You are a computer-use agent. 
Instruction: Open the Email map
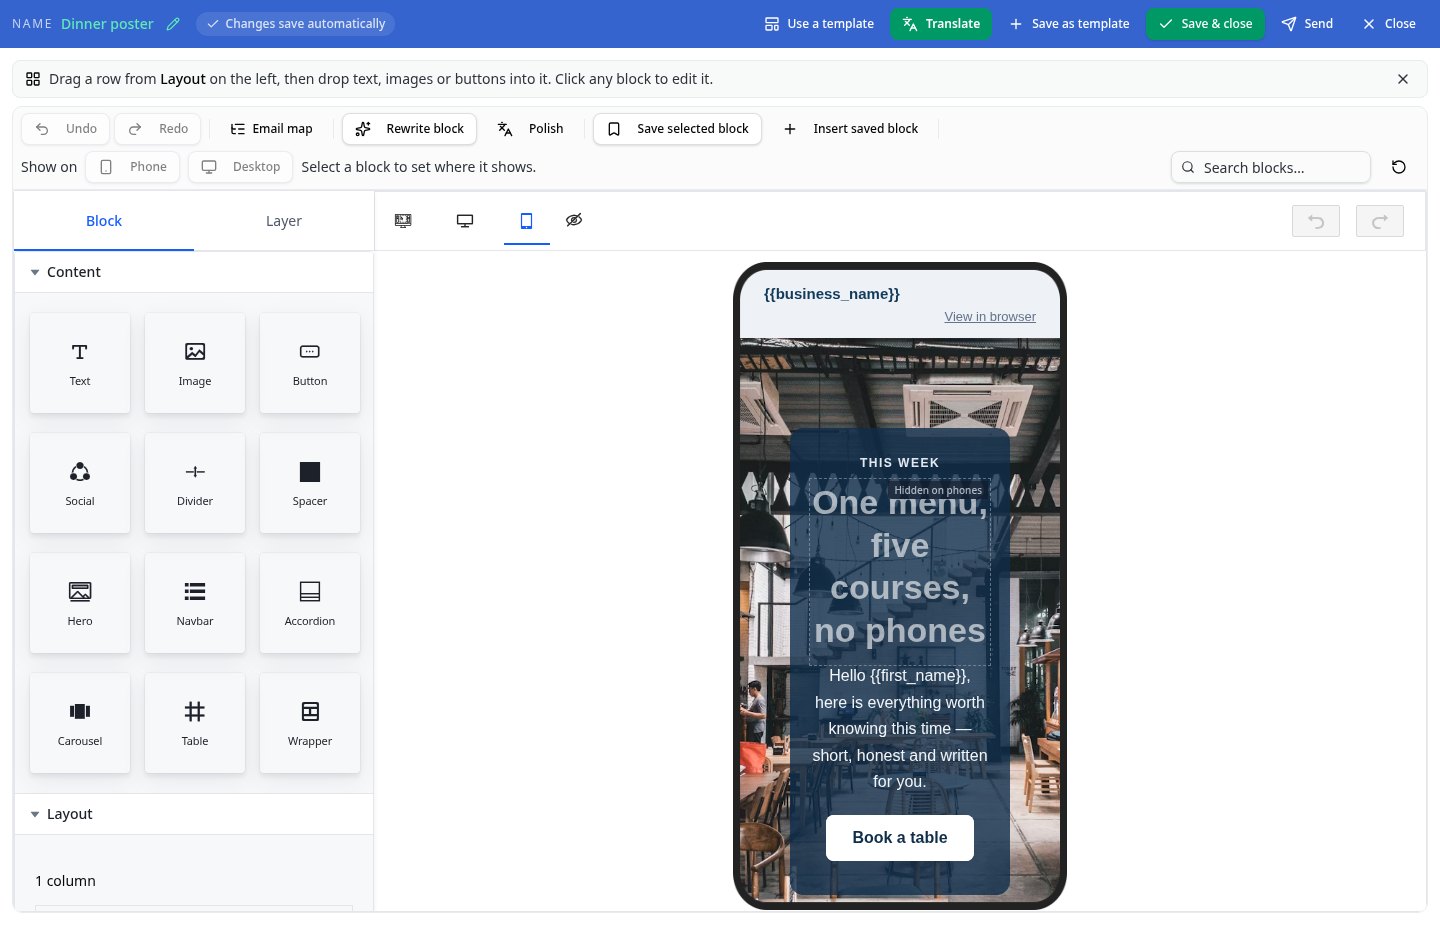click(271, 129)
